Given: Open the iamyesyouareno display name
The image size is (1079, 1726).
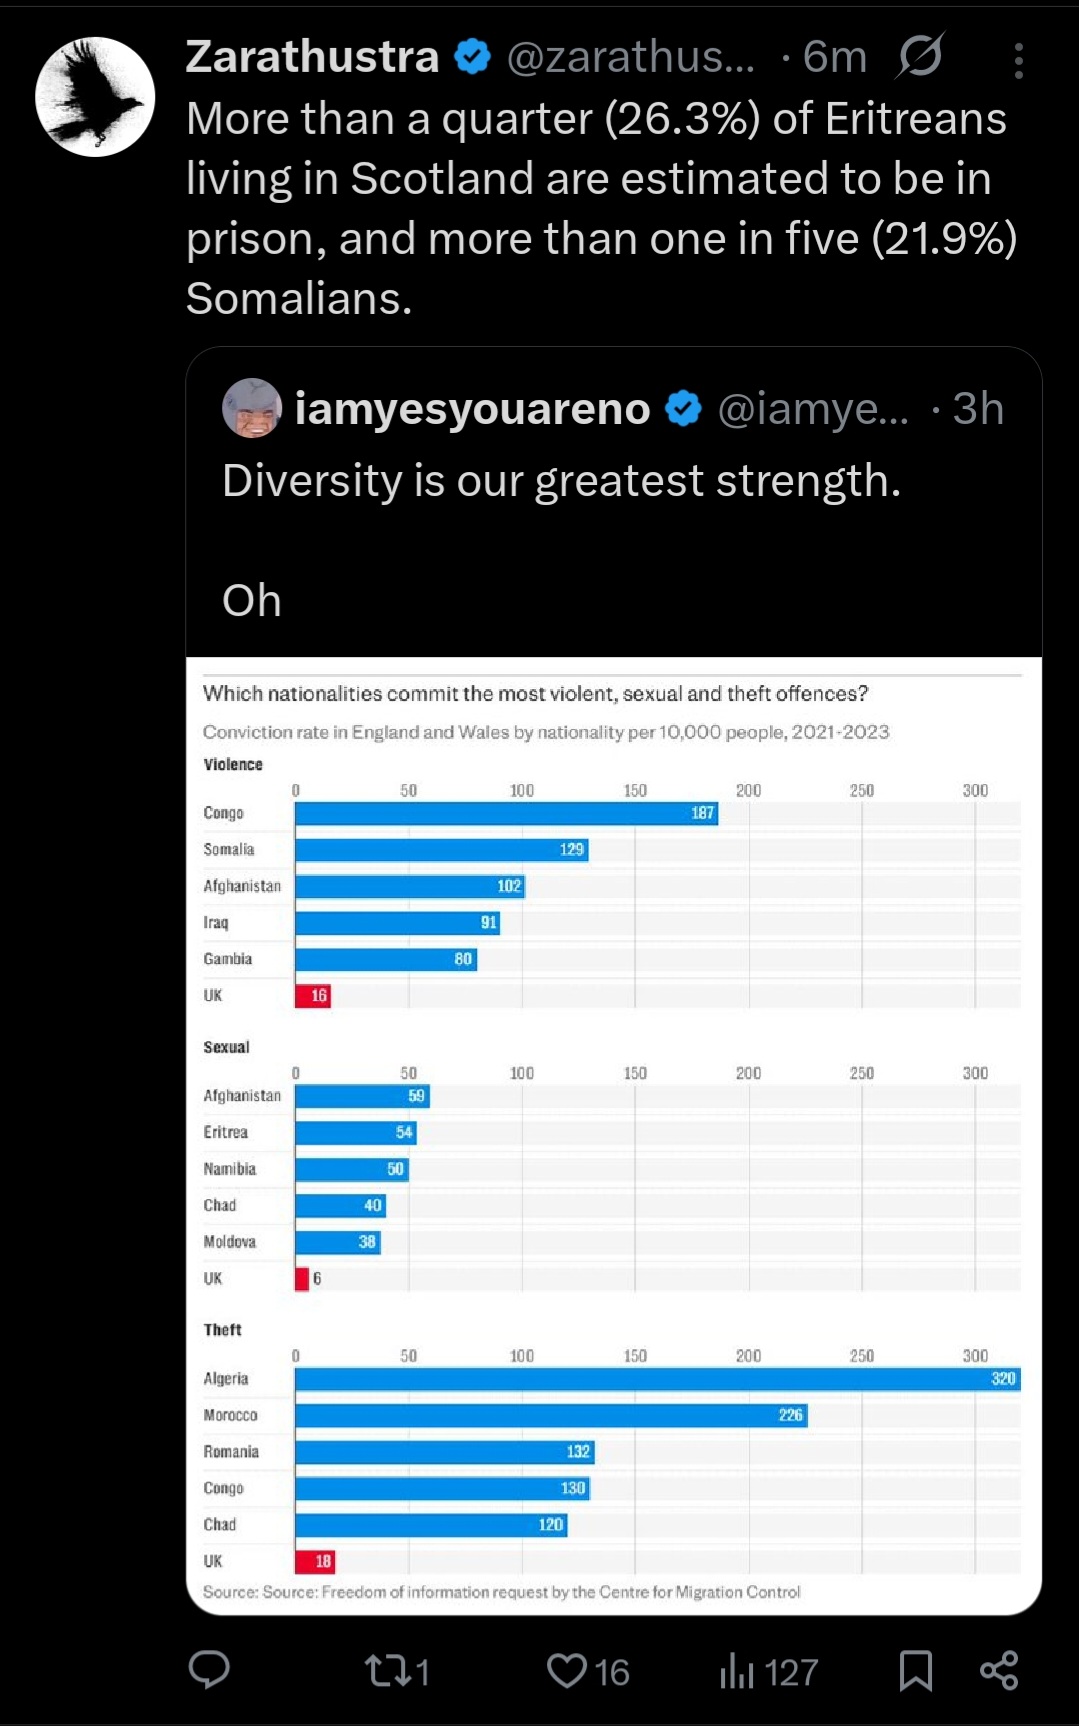Looking at the screenshot, I should [x=472, y=408].
